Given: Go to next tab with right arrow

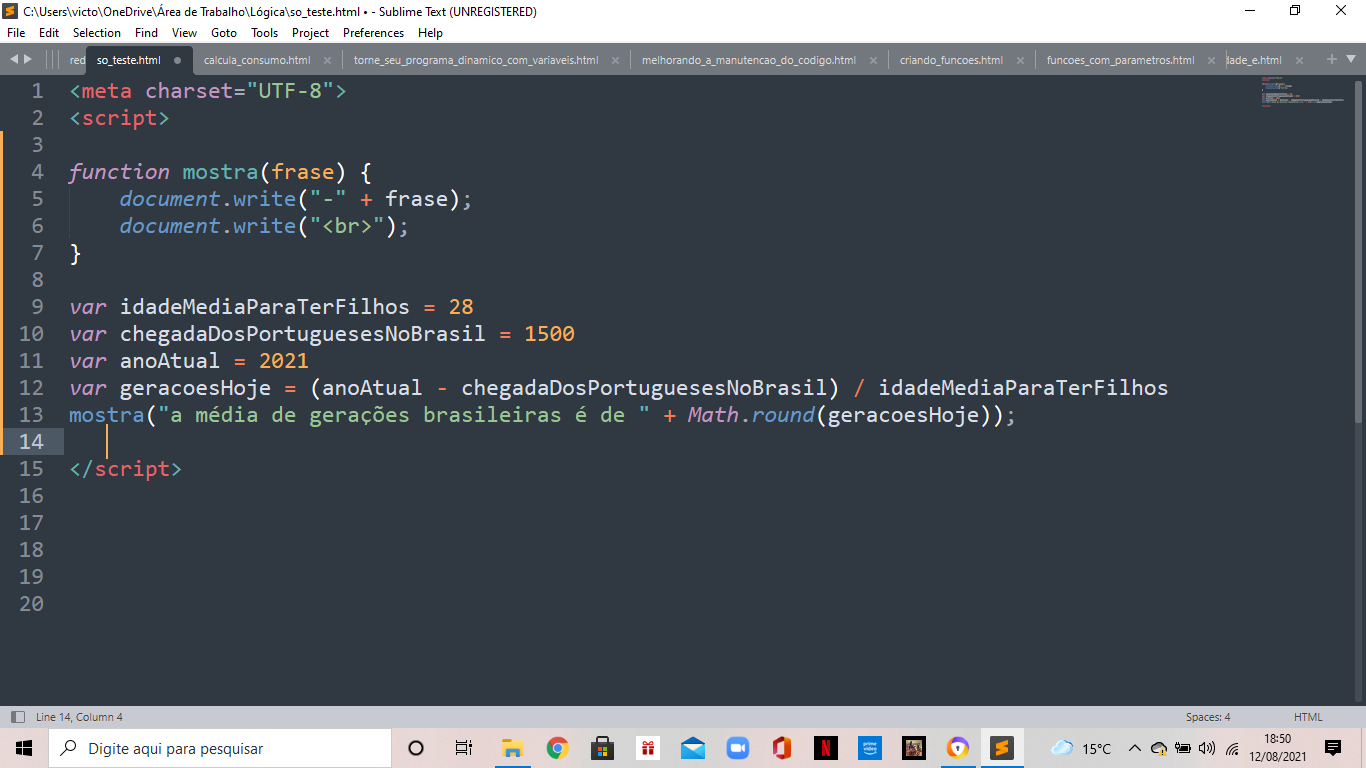Looking at the screenshot, I should tap(27, 60).
